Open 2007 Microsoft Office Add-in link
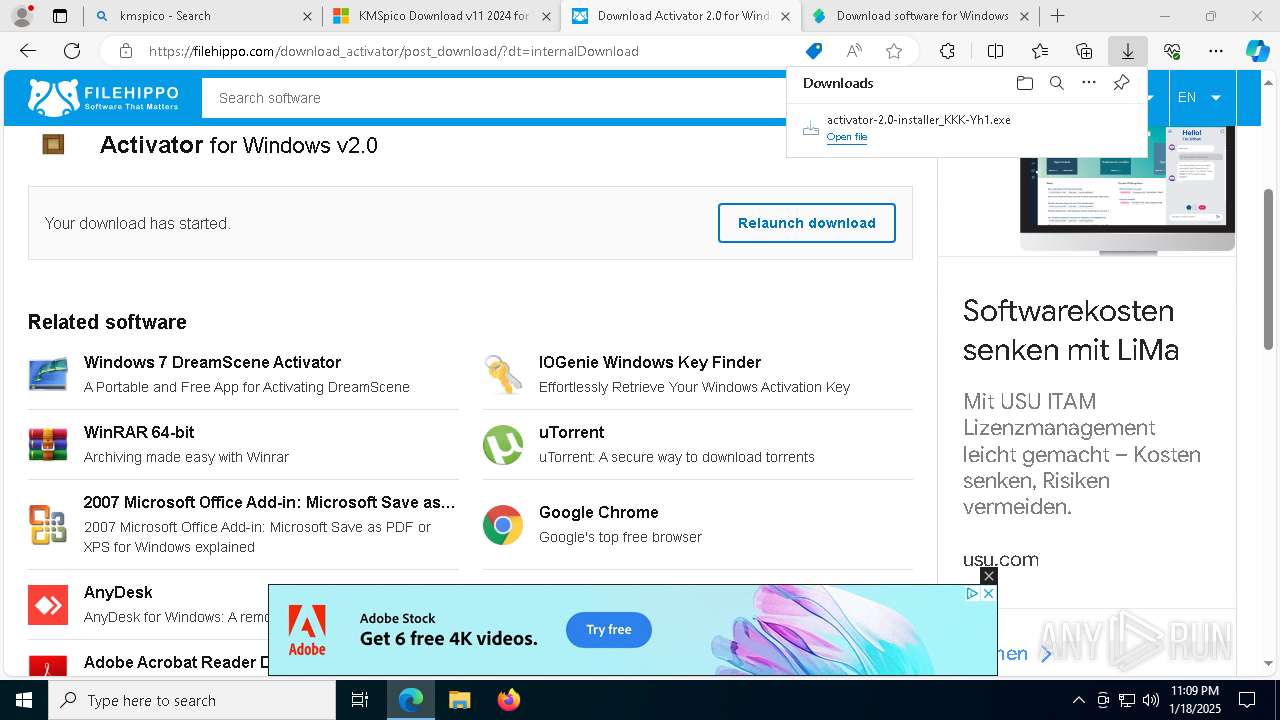Screen dimensions: 1280x720 point(270,502)
